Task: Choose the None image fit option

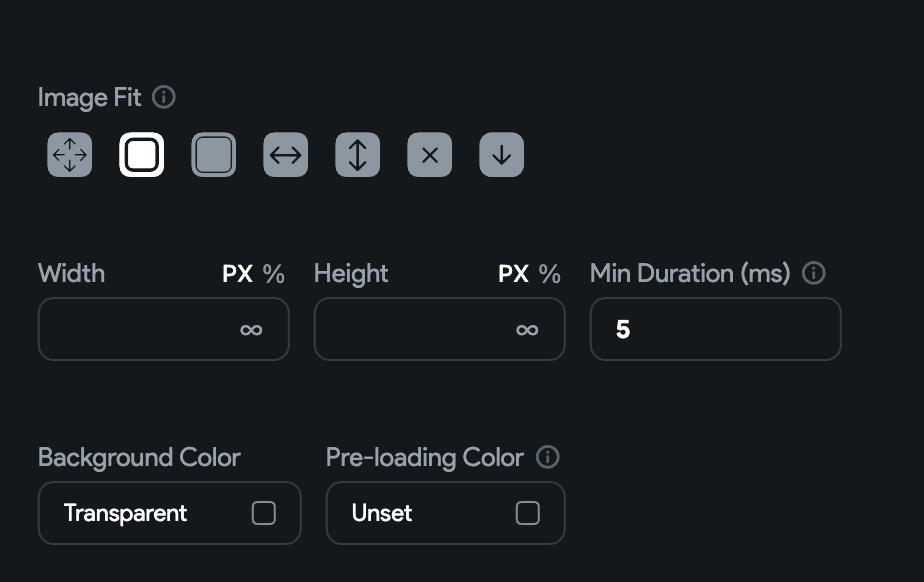Action: 429,154
